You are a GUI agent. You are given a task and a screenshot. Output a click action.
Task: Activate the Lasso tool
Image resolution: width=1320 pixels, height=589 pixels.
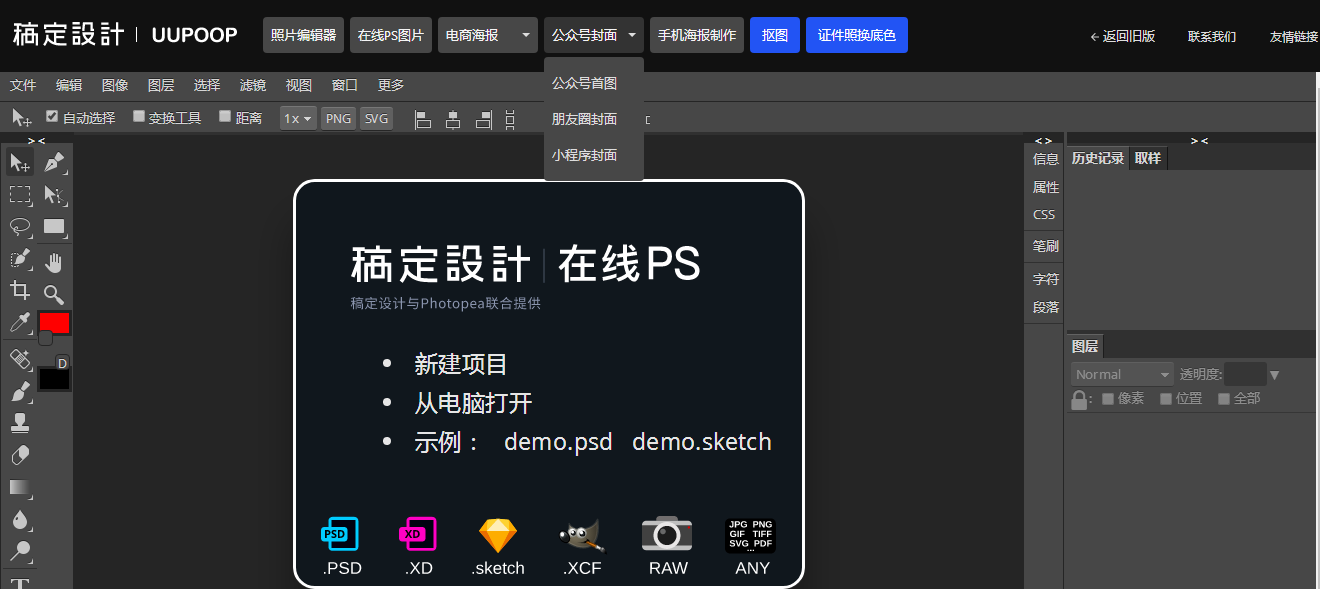pos(20,227)
